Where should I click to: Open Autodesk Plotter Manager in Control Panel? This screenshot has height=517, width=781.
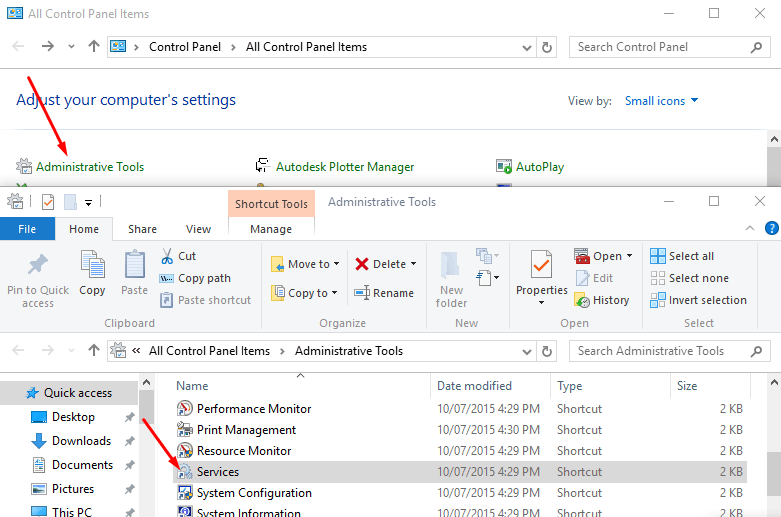[x=345, y=167]
